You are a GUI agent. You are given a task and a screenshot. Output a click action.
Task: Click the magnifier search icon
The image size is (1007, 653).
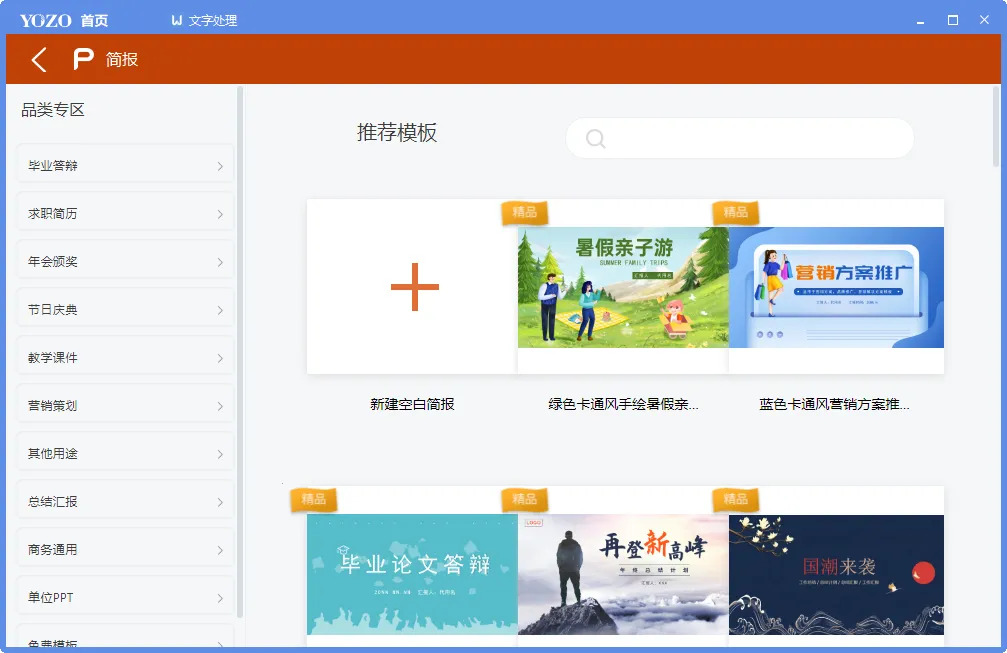[x=596, y=139]
